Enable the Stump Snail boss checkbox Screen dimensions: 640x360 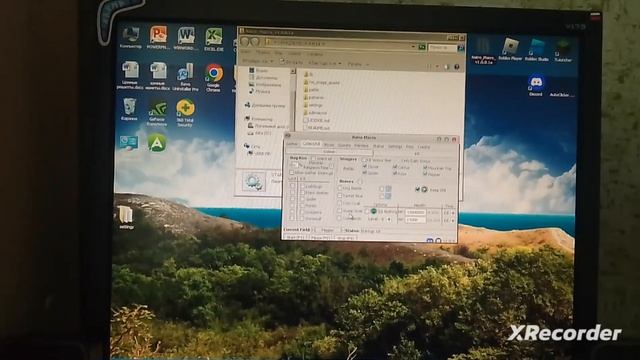click(x=339, y=211)
